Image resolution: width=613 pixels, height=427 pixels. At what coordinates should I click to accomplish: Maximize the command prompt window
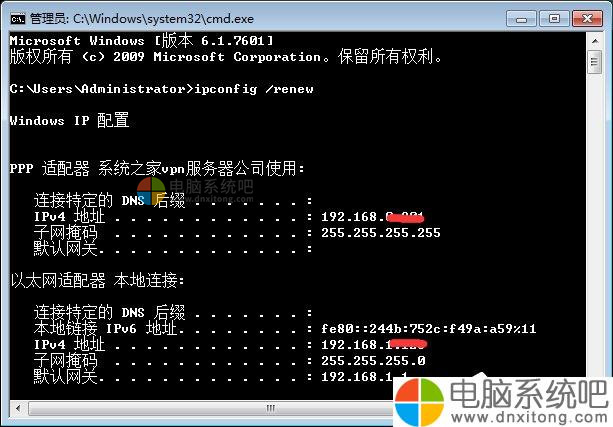(554, 18)
